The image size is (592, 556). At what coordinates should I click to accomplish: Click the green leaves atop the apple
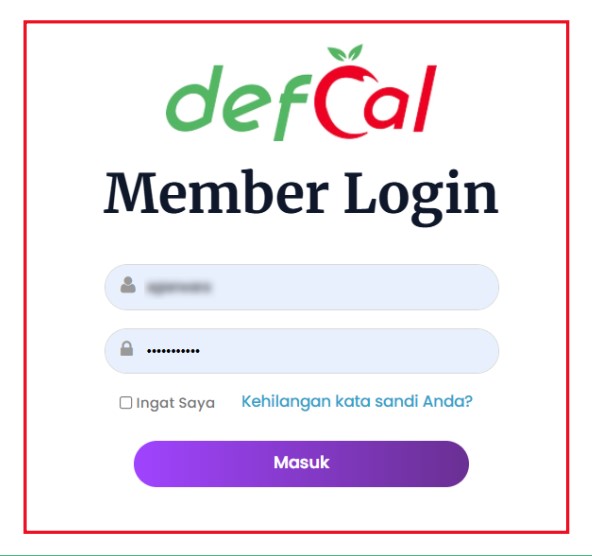tap(345, 52)
